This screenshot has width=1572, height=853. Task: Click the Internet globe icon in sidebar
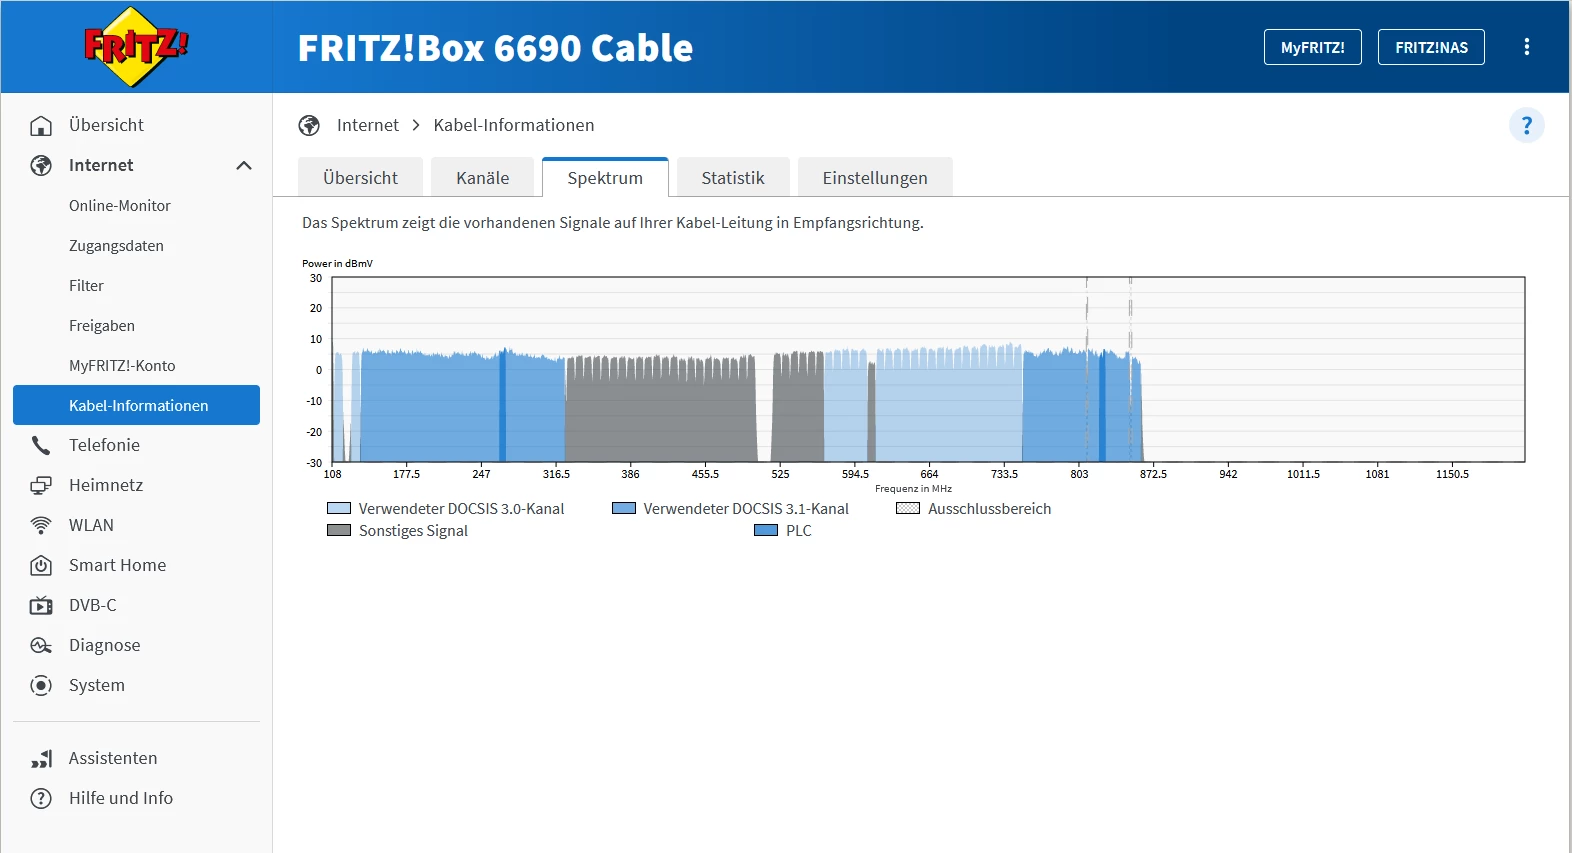click(41, 165)
